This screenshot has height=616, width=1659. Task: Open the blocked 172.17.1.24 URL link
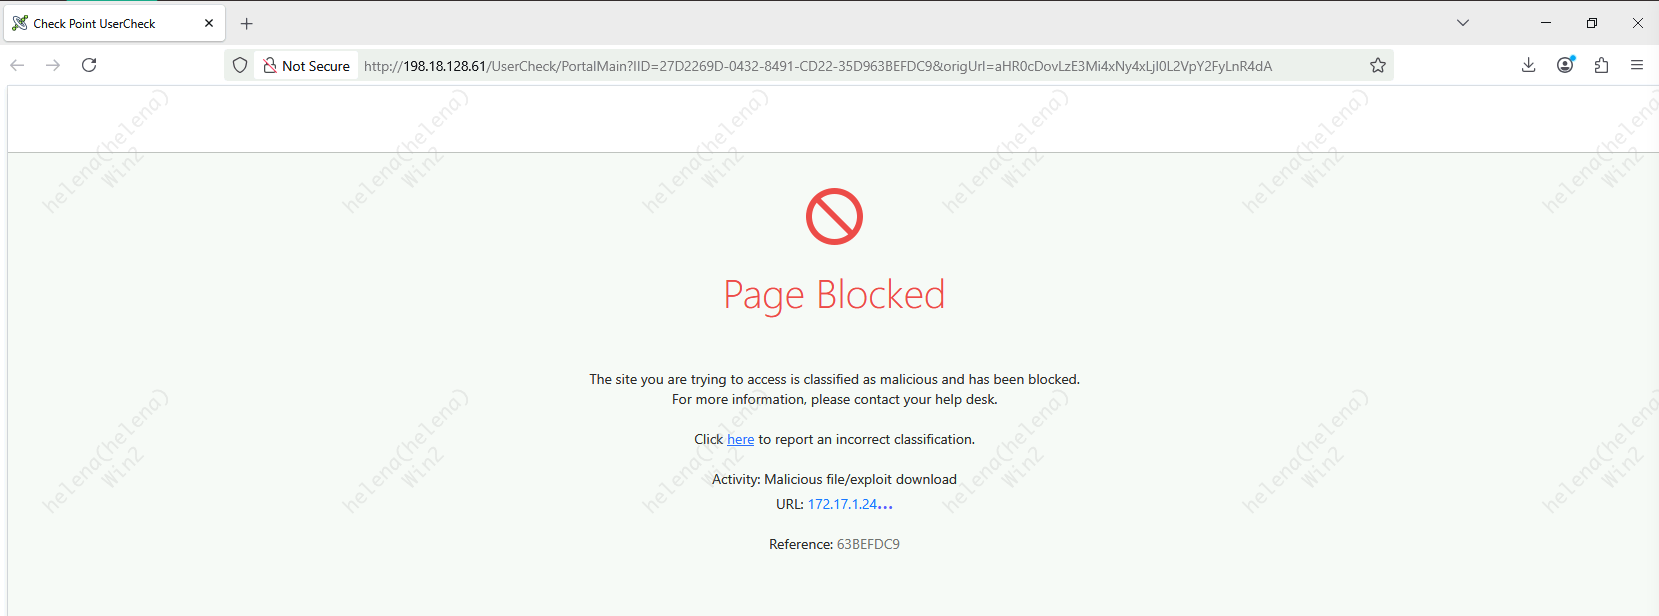coord(849,504)
